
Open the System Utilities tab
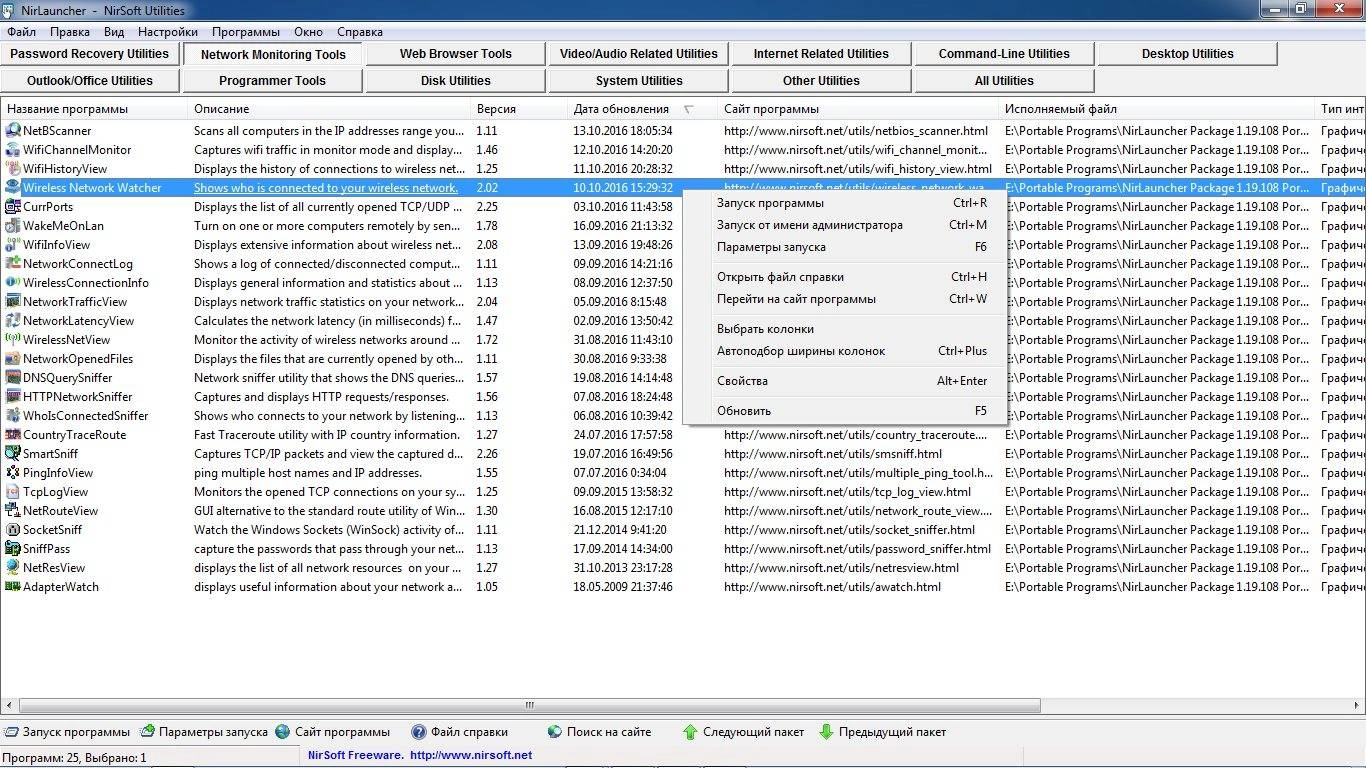click(x=638, y=81)
